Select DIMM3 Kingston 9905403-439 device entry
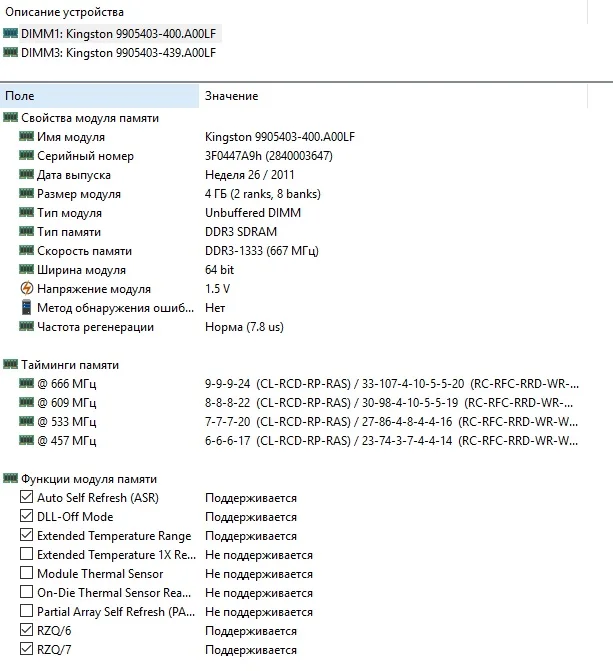The width and height of the screenshot is (613, 671). (118, 53)
